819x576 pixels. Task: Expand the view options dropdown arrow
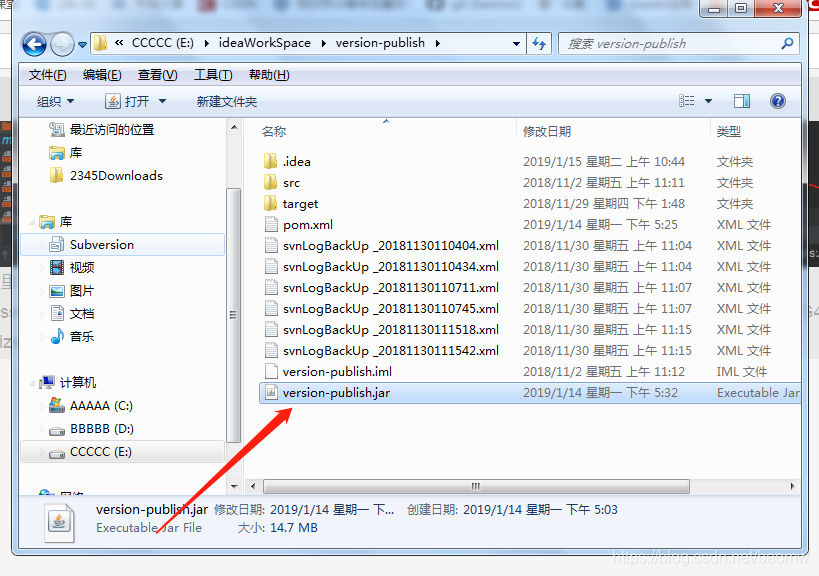coord(708,101)
